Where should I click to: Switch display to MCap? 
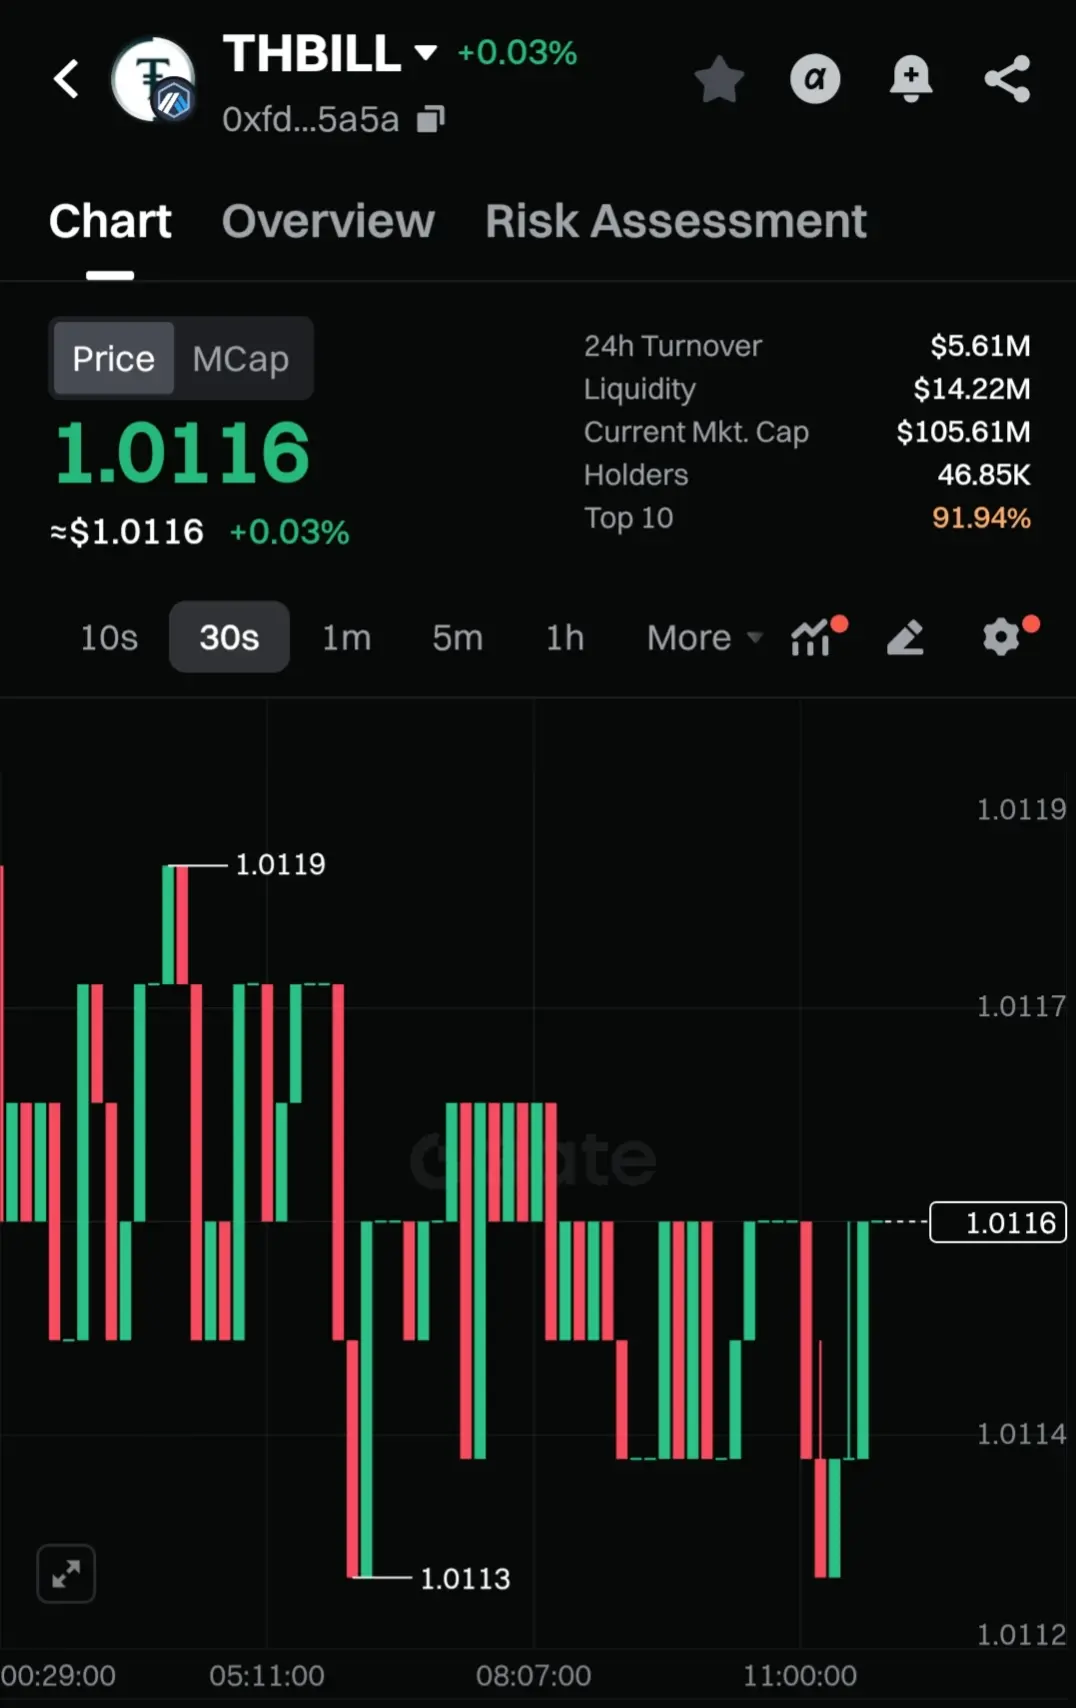(241, 358)
